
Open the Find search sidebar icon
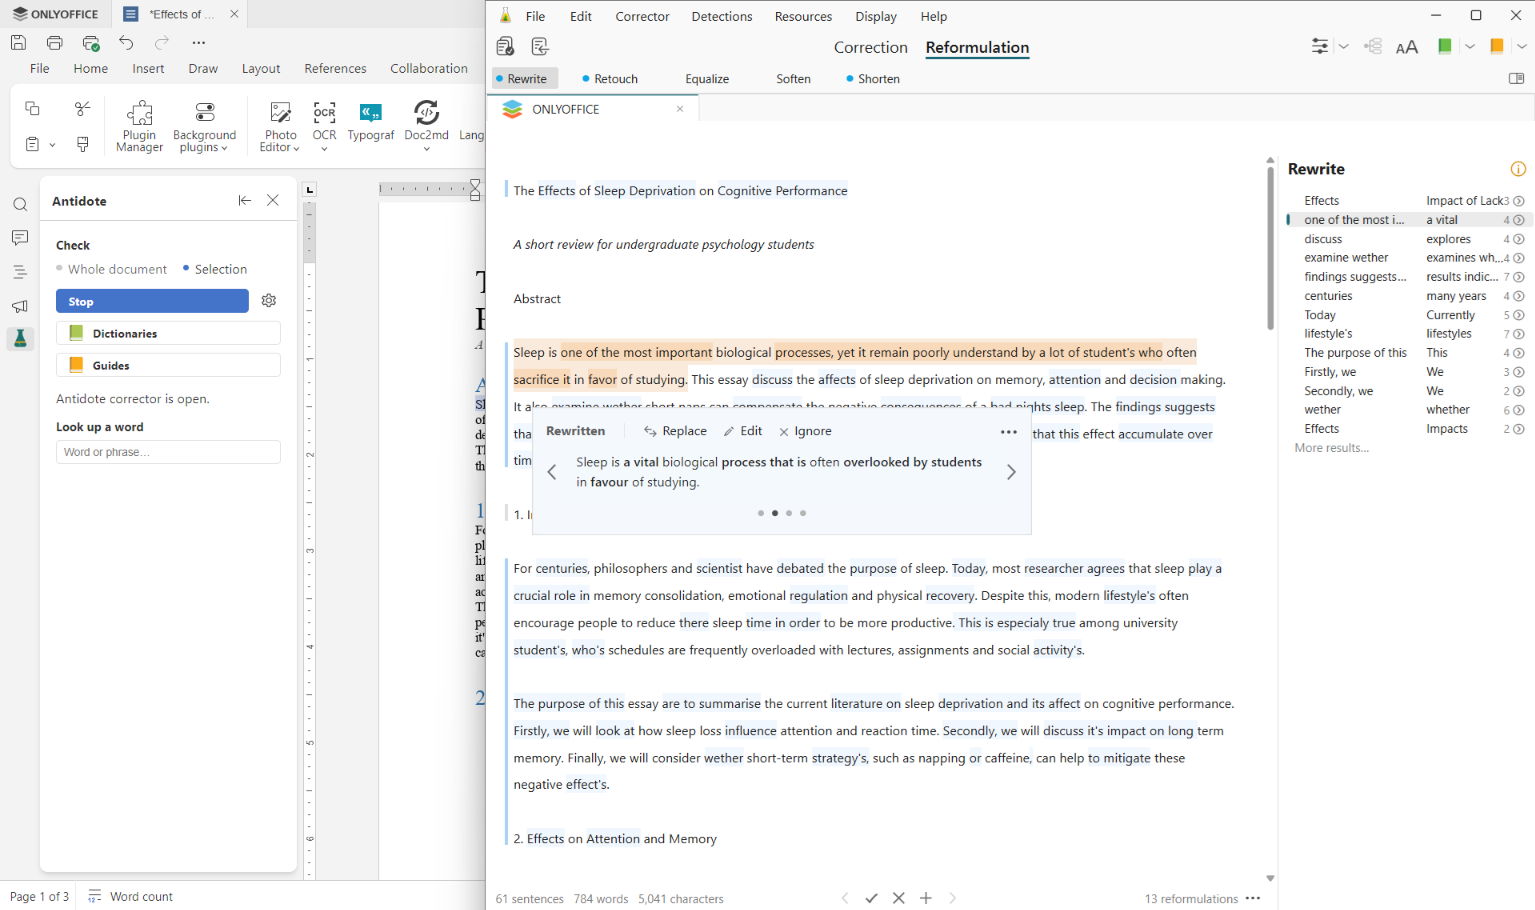pyautogui.click(x=20, y=205)
